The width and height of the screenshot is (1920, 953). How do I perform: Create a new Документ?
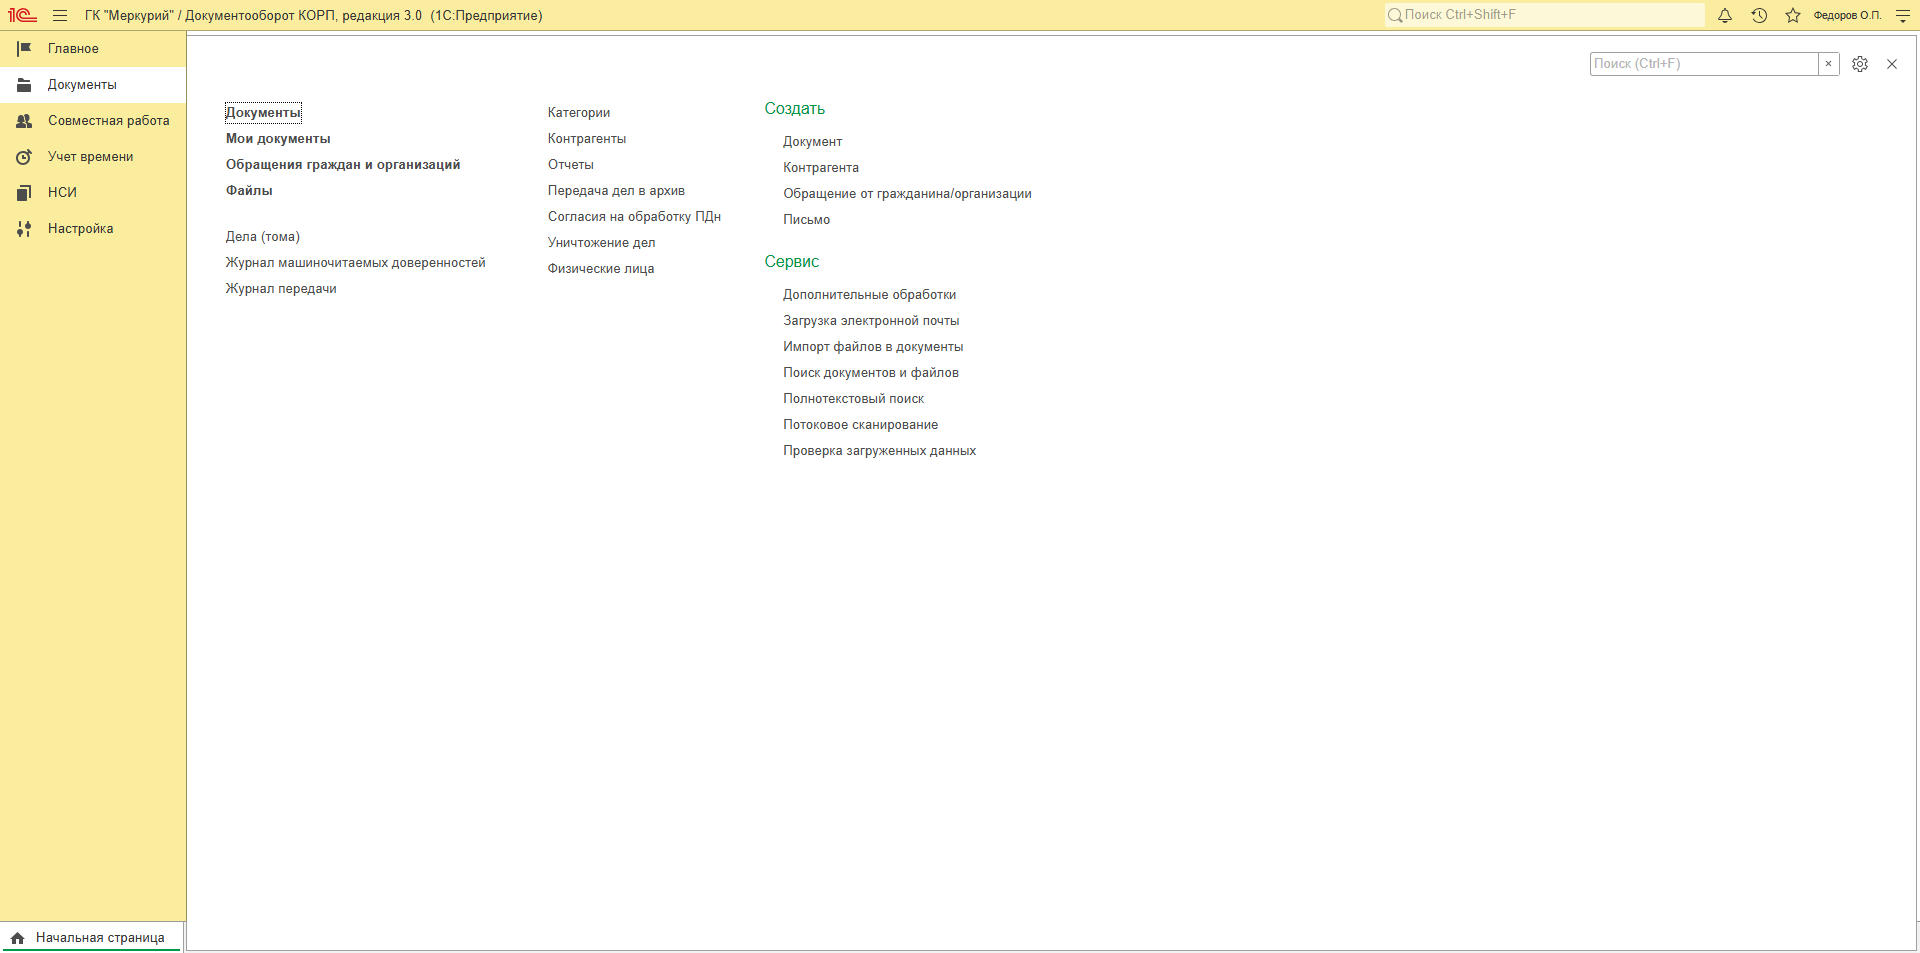point(812,142)
